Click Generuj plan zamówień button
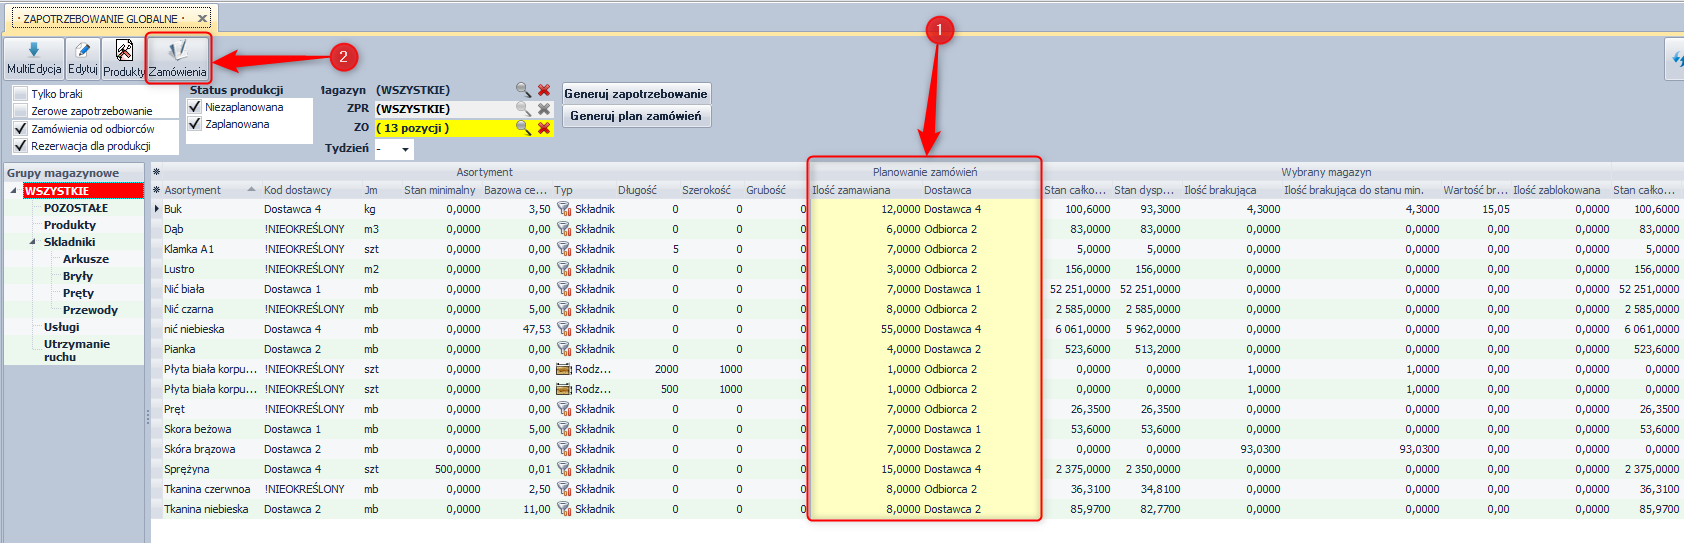1684x543 pixels. (636, 116)
